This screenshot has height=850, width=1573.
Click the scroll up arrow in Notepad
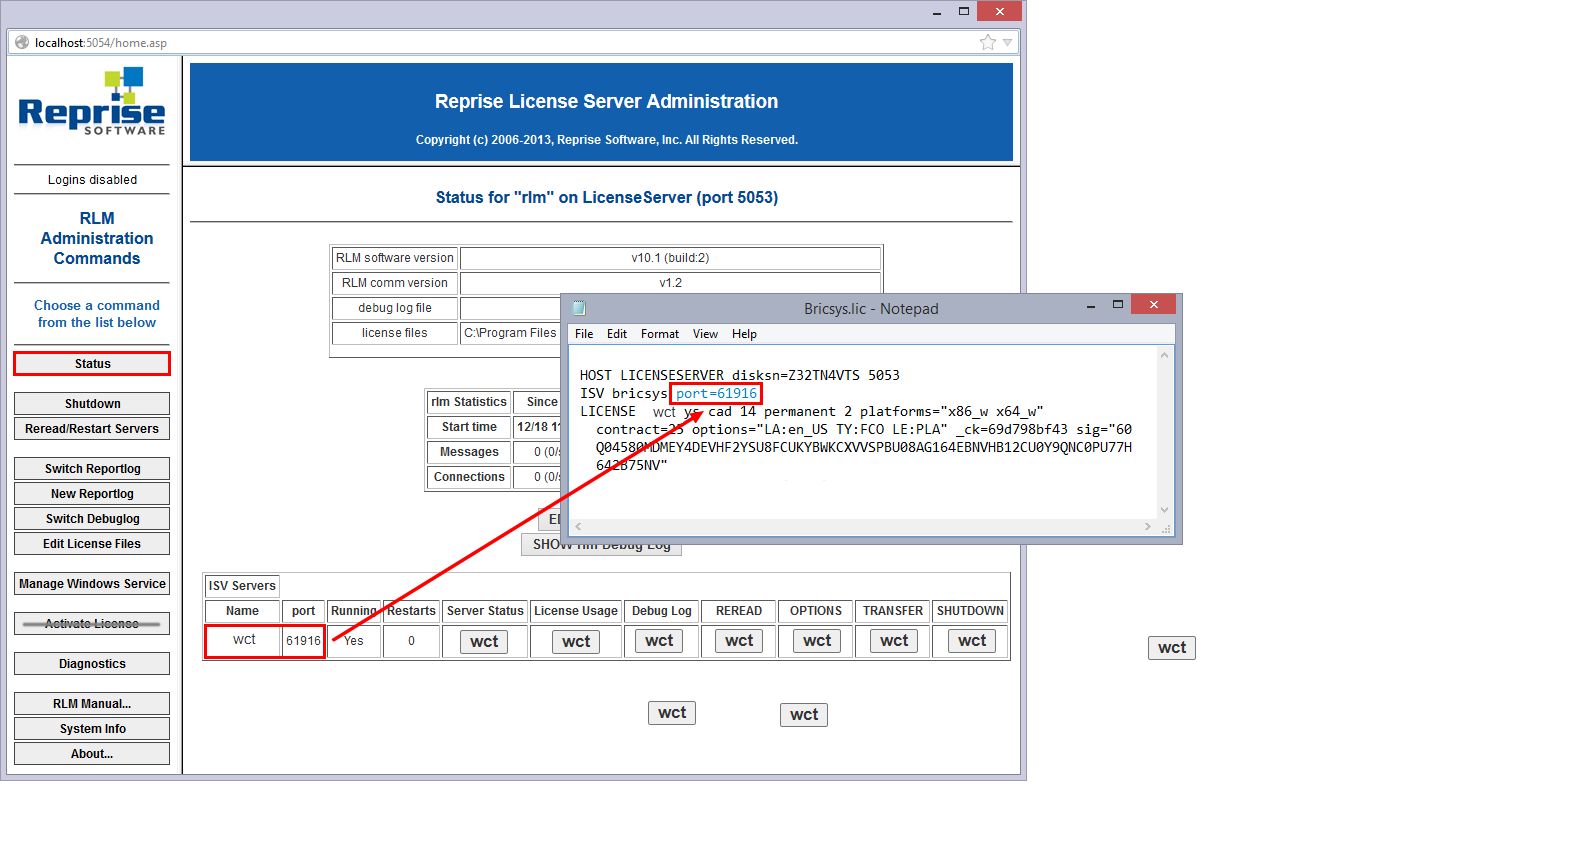tap(1164, 355)
